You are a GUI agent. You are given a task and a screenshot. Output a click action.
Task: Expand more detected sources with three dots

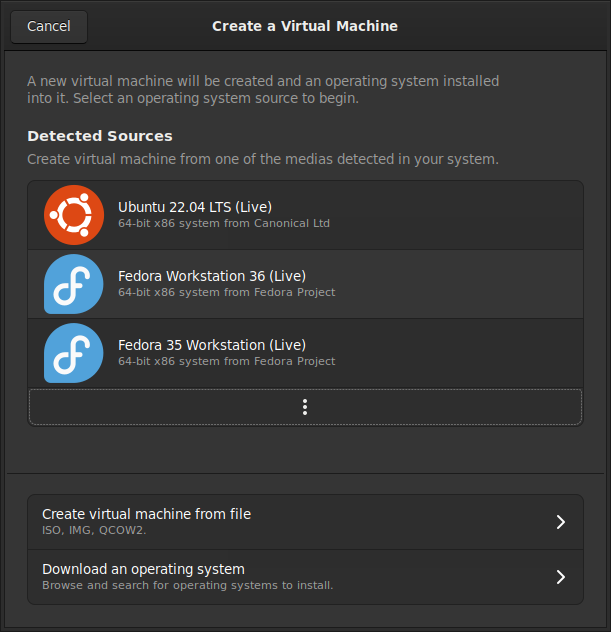tap(305, 407)
